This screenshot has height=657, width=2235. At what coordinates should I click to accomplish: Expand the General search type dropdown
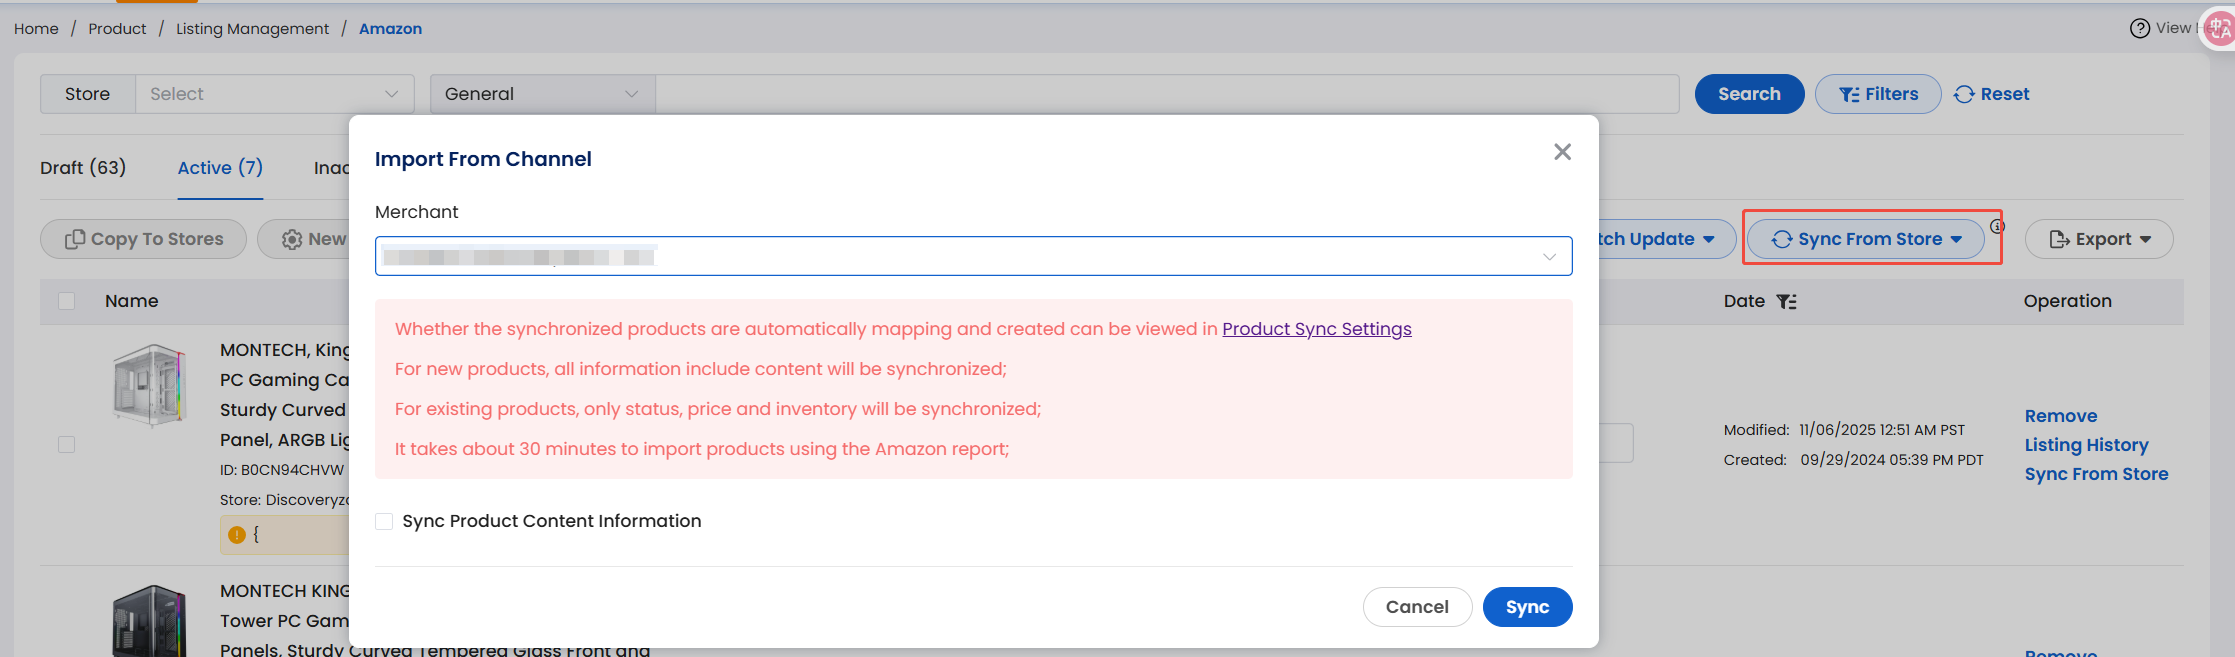pos(542,94)
